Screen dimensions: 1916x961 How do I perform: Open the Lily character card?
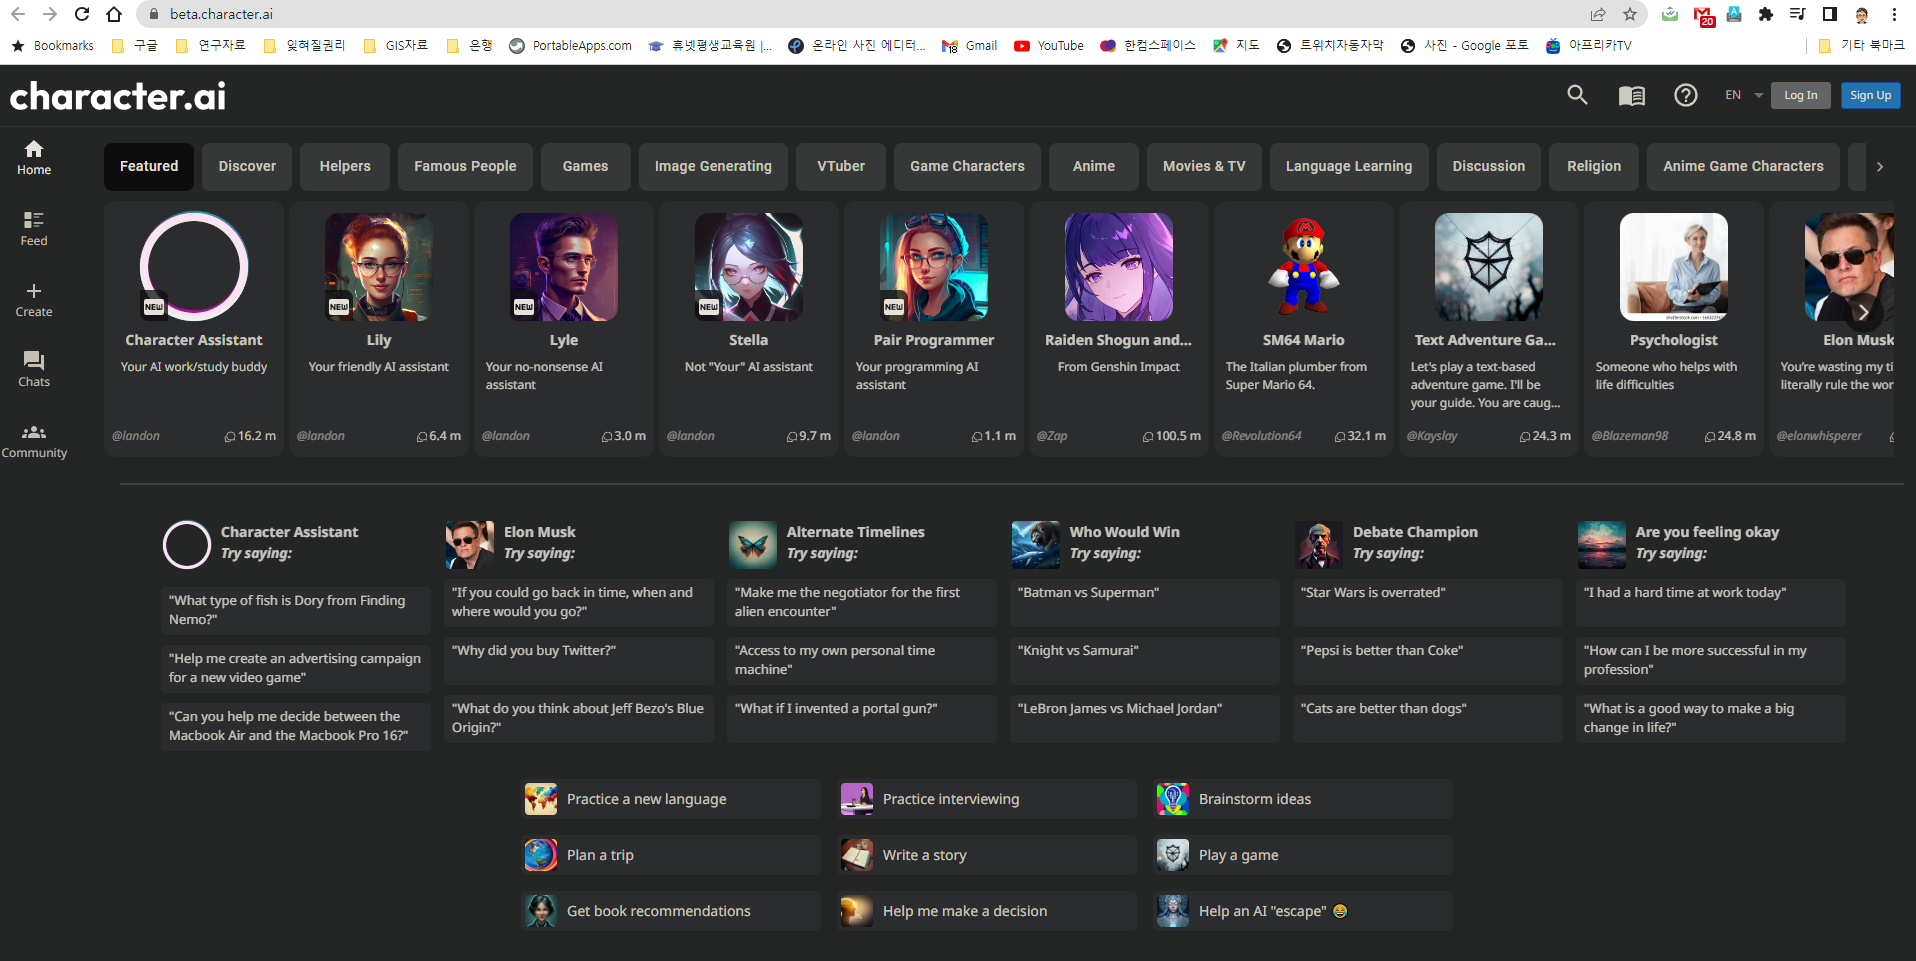pyautogui.click(x=379, y=329)
